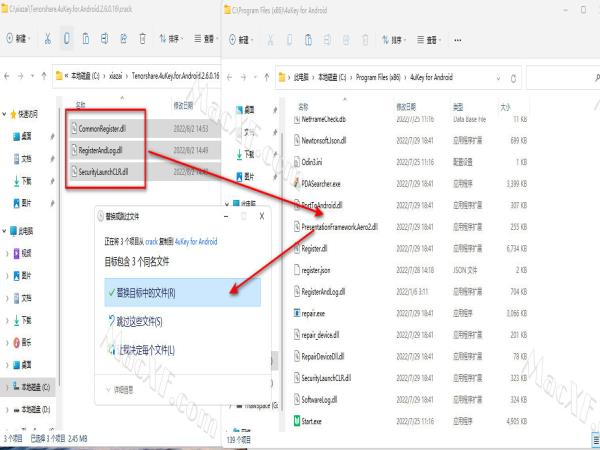The height and width of the screenshot is (450, 600).
Task: Sort by Date modified column in right window
Action: (x=406, y=107)
